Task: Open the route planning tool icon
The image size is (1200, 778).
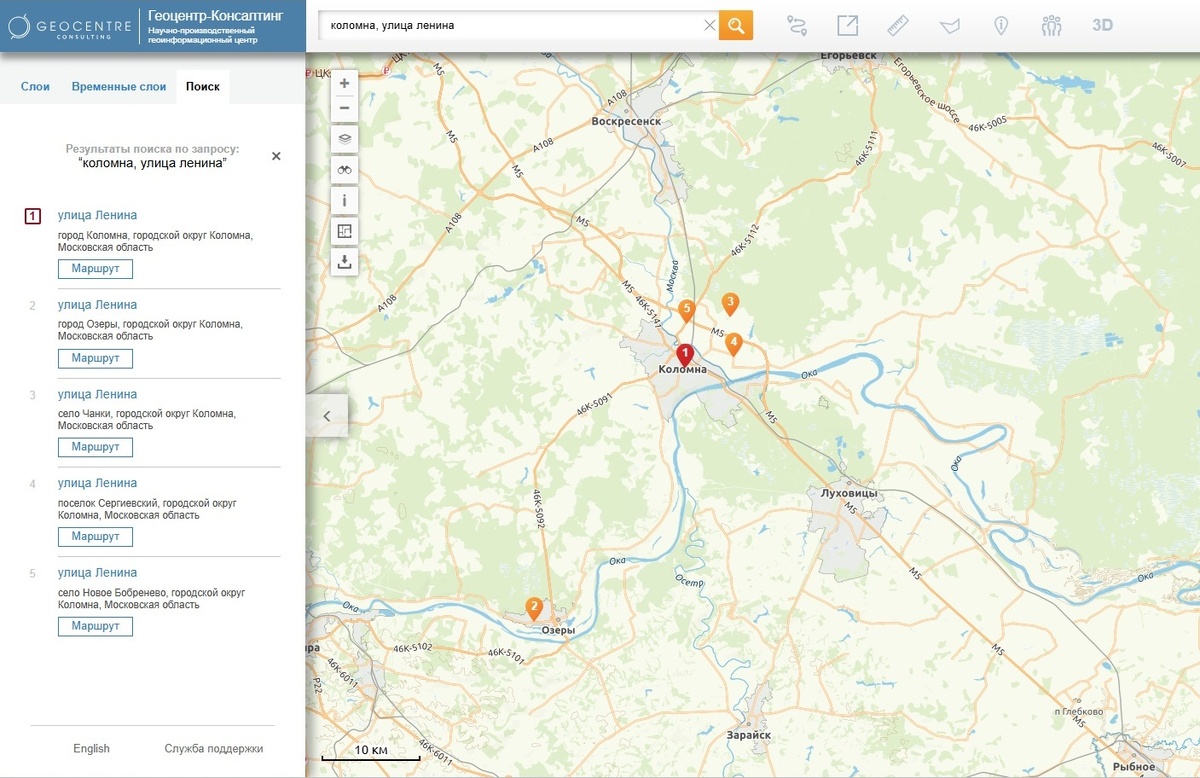Action: pos(797,26)
